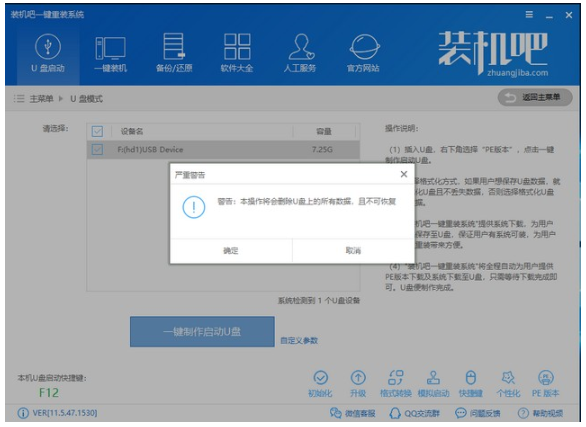Screen dimensions: 586x427
Task: Open QQ交流群 in the status bar
Action: click(414, 413)
